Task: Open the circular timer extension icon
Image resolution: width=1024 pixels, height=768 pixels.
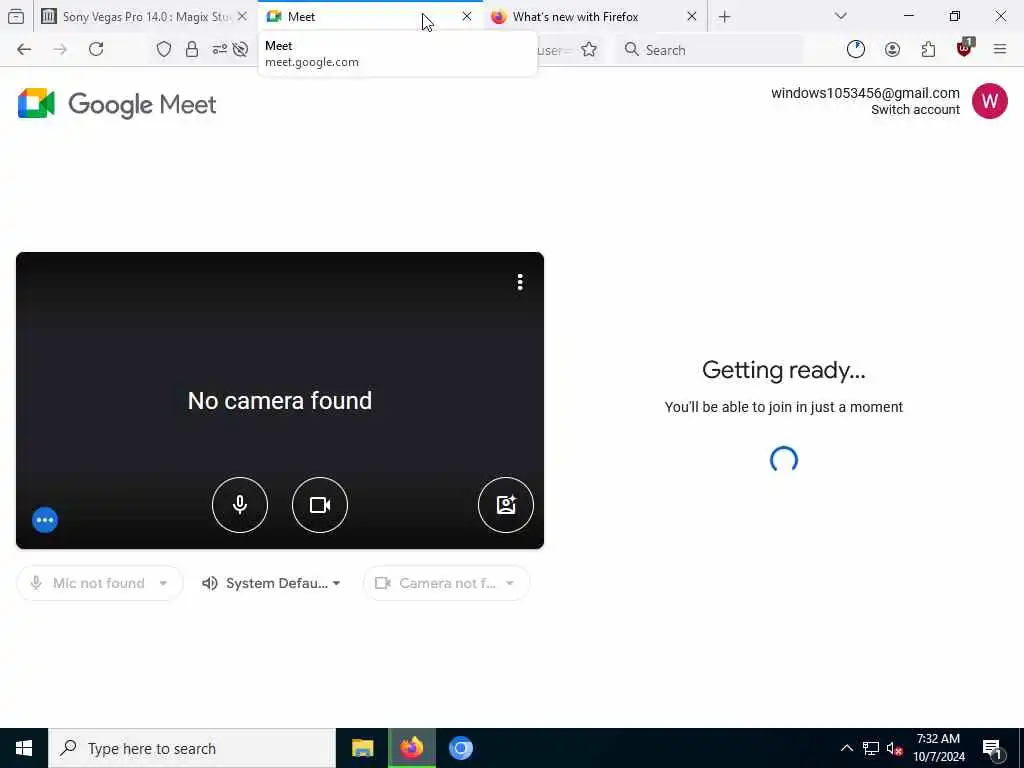Action: point(856,50)
